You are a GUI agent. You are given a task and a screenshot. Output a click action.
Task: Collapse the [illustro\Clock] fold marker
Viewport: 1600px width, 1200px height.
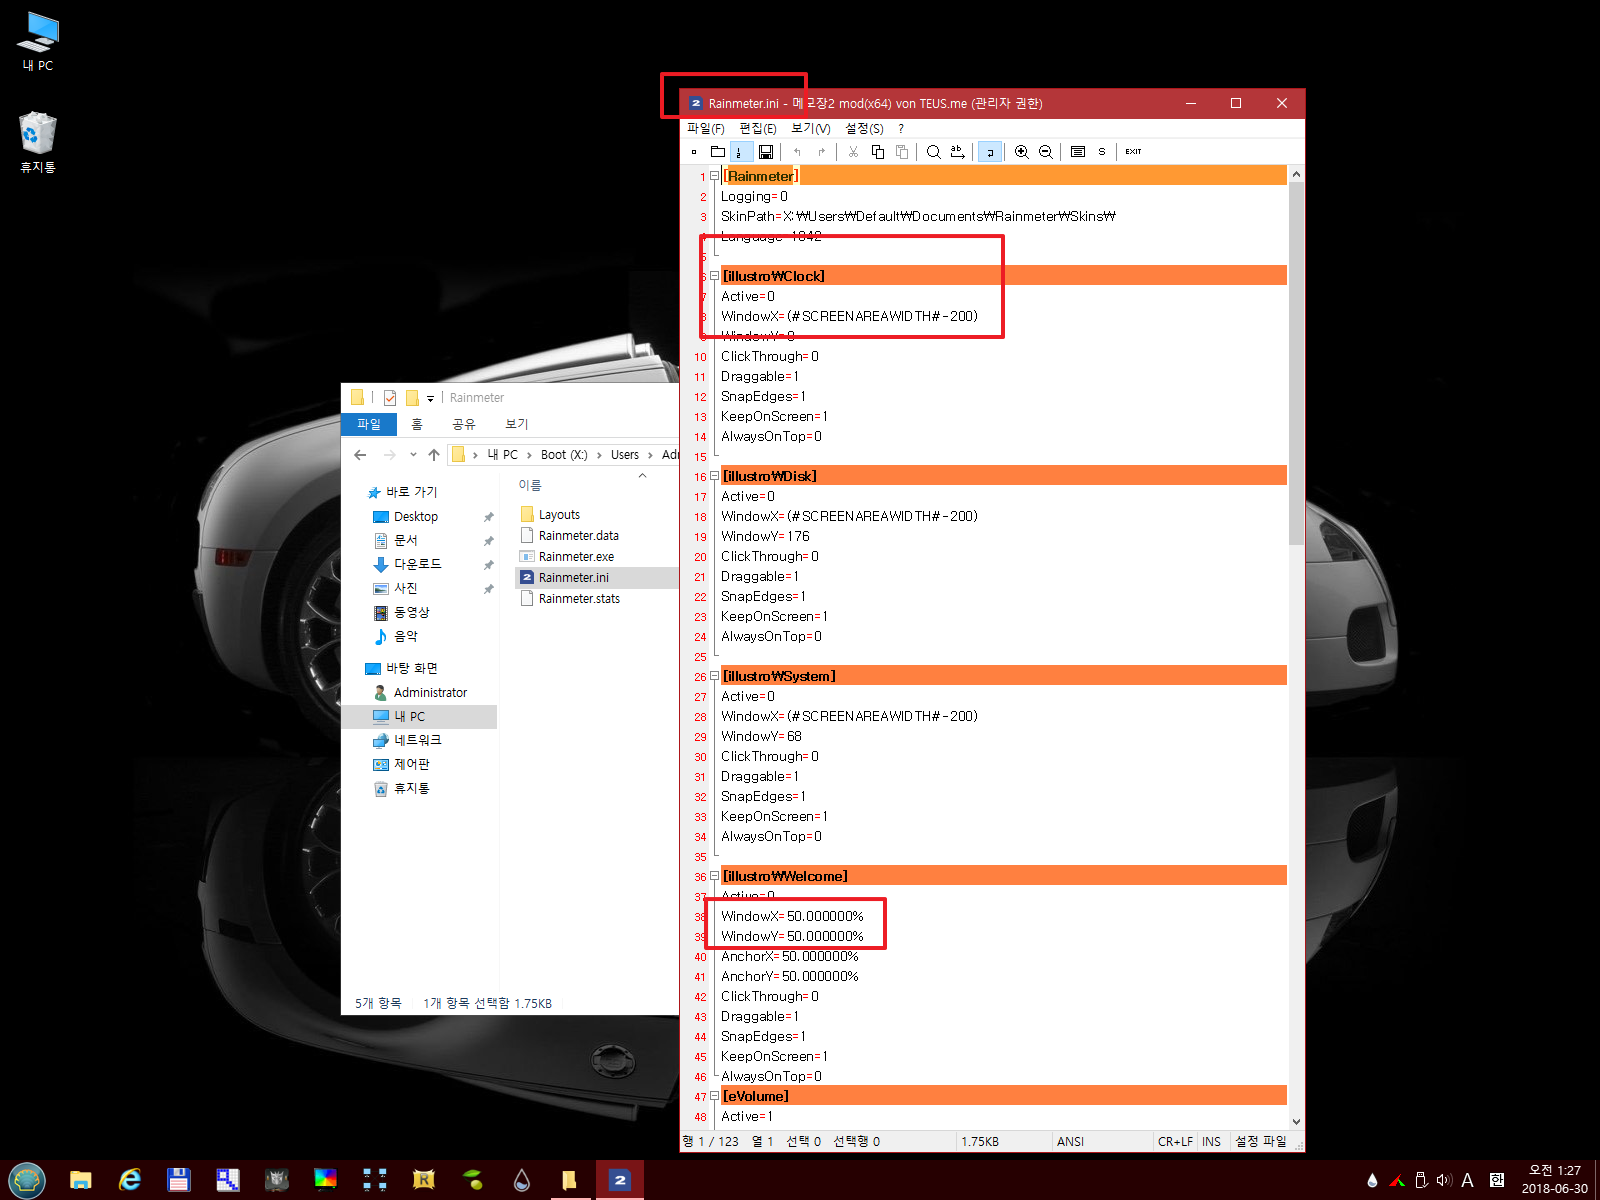[714, 276]
